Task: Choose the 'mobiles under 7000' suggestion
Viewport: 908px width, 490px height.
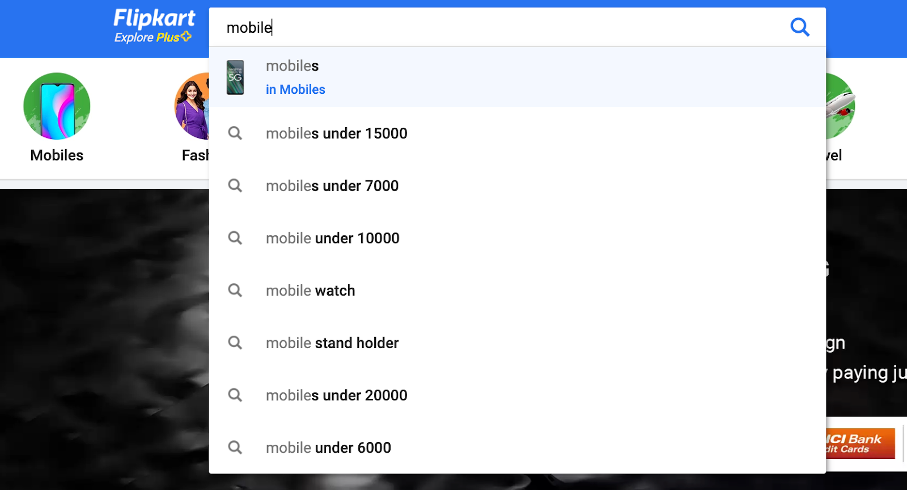Action: click(x=332, y=185)
